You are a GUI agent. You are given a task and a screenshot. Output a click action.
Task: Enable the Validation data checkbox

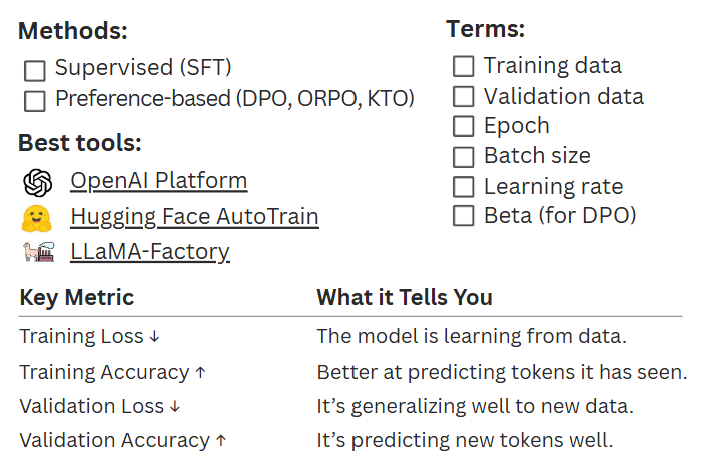463,97
